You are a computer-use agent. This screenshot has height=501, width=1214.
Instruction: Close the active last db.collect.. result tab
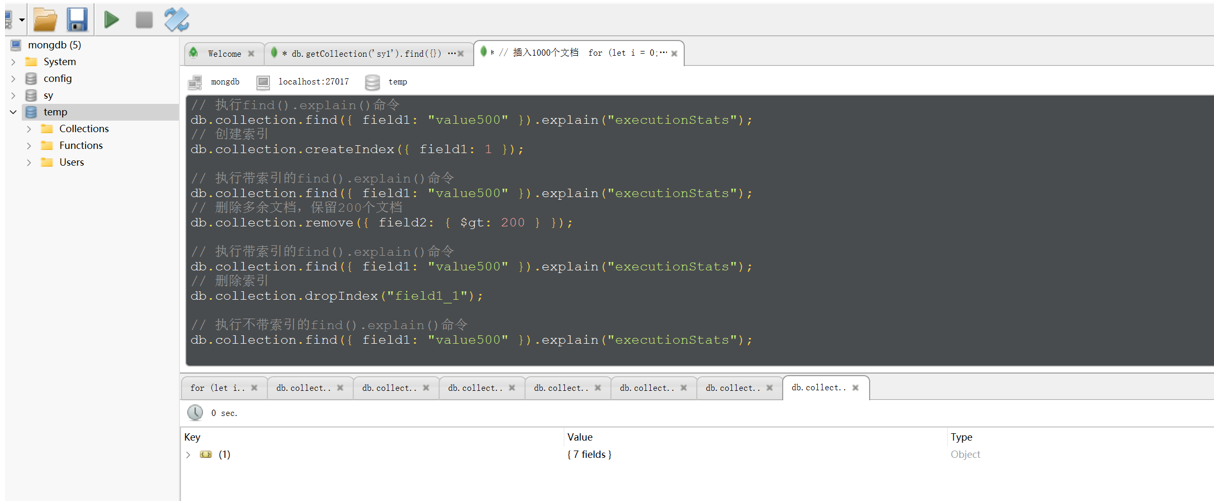point(855,388)
